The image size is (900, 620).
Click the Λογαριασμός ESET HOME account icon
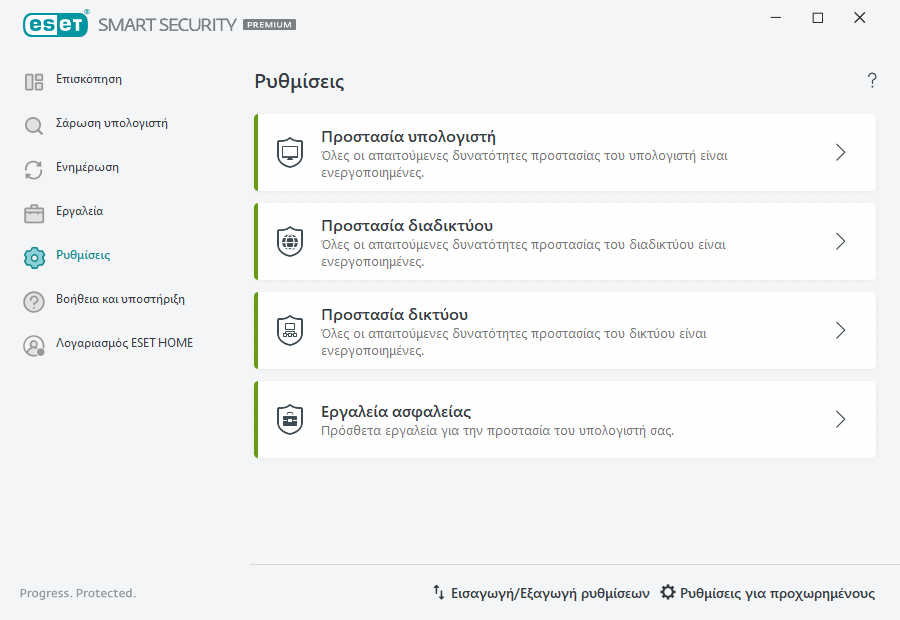click(x=33, y=343)
